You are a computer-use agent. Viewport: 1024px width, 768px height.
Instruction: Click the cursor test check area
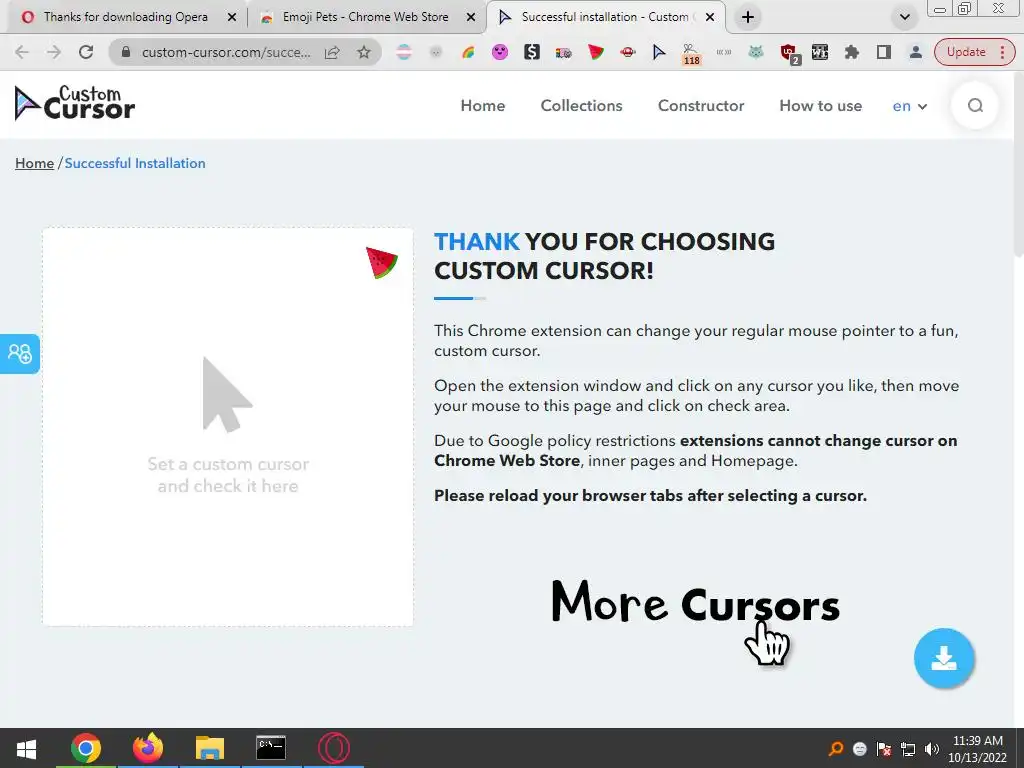tap(228, 427)
